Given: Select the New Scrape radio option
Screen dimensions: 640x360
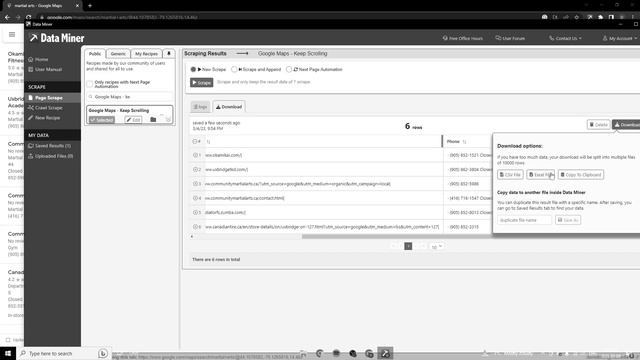Looking at the screenshot, I should coord(193,69).
